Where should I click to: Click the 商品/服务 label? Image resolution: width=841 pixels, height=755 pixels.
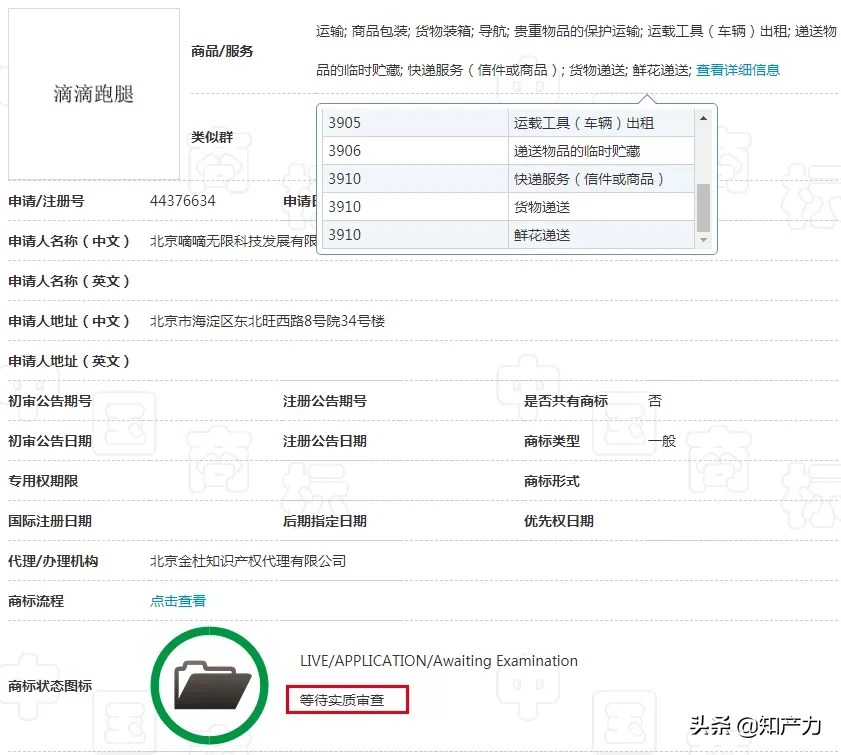[222, 51]
